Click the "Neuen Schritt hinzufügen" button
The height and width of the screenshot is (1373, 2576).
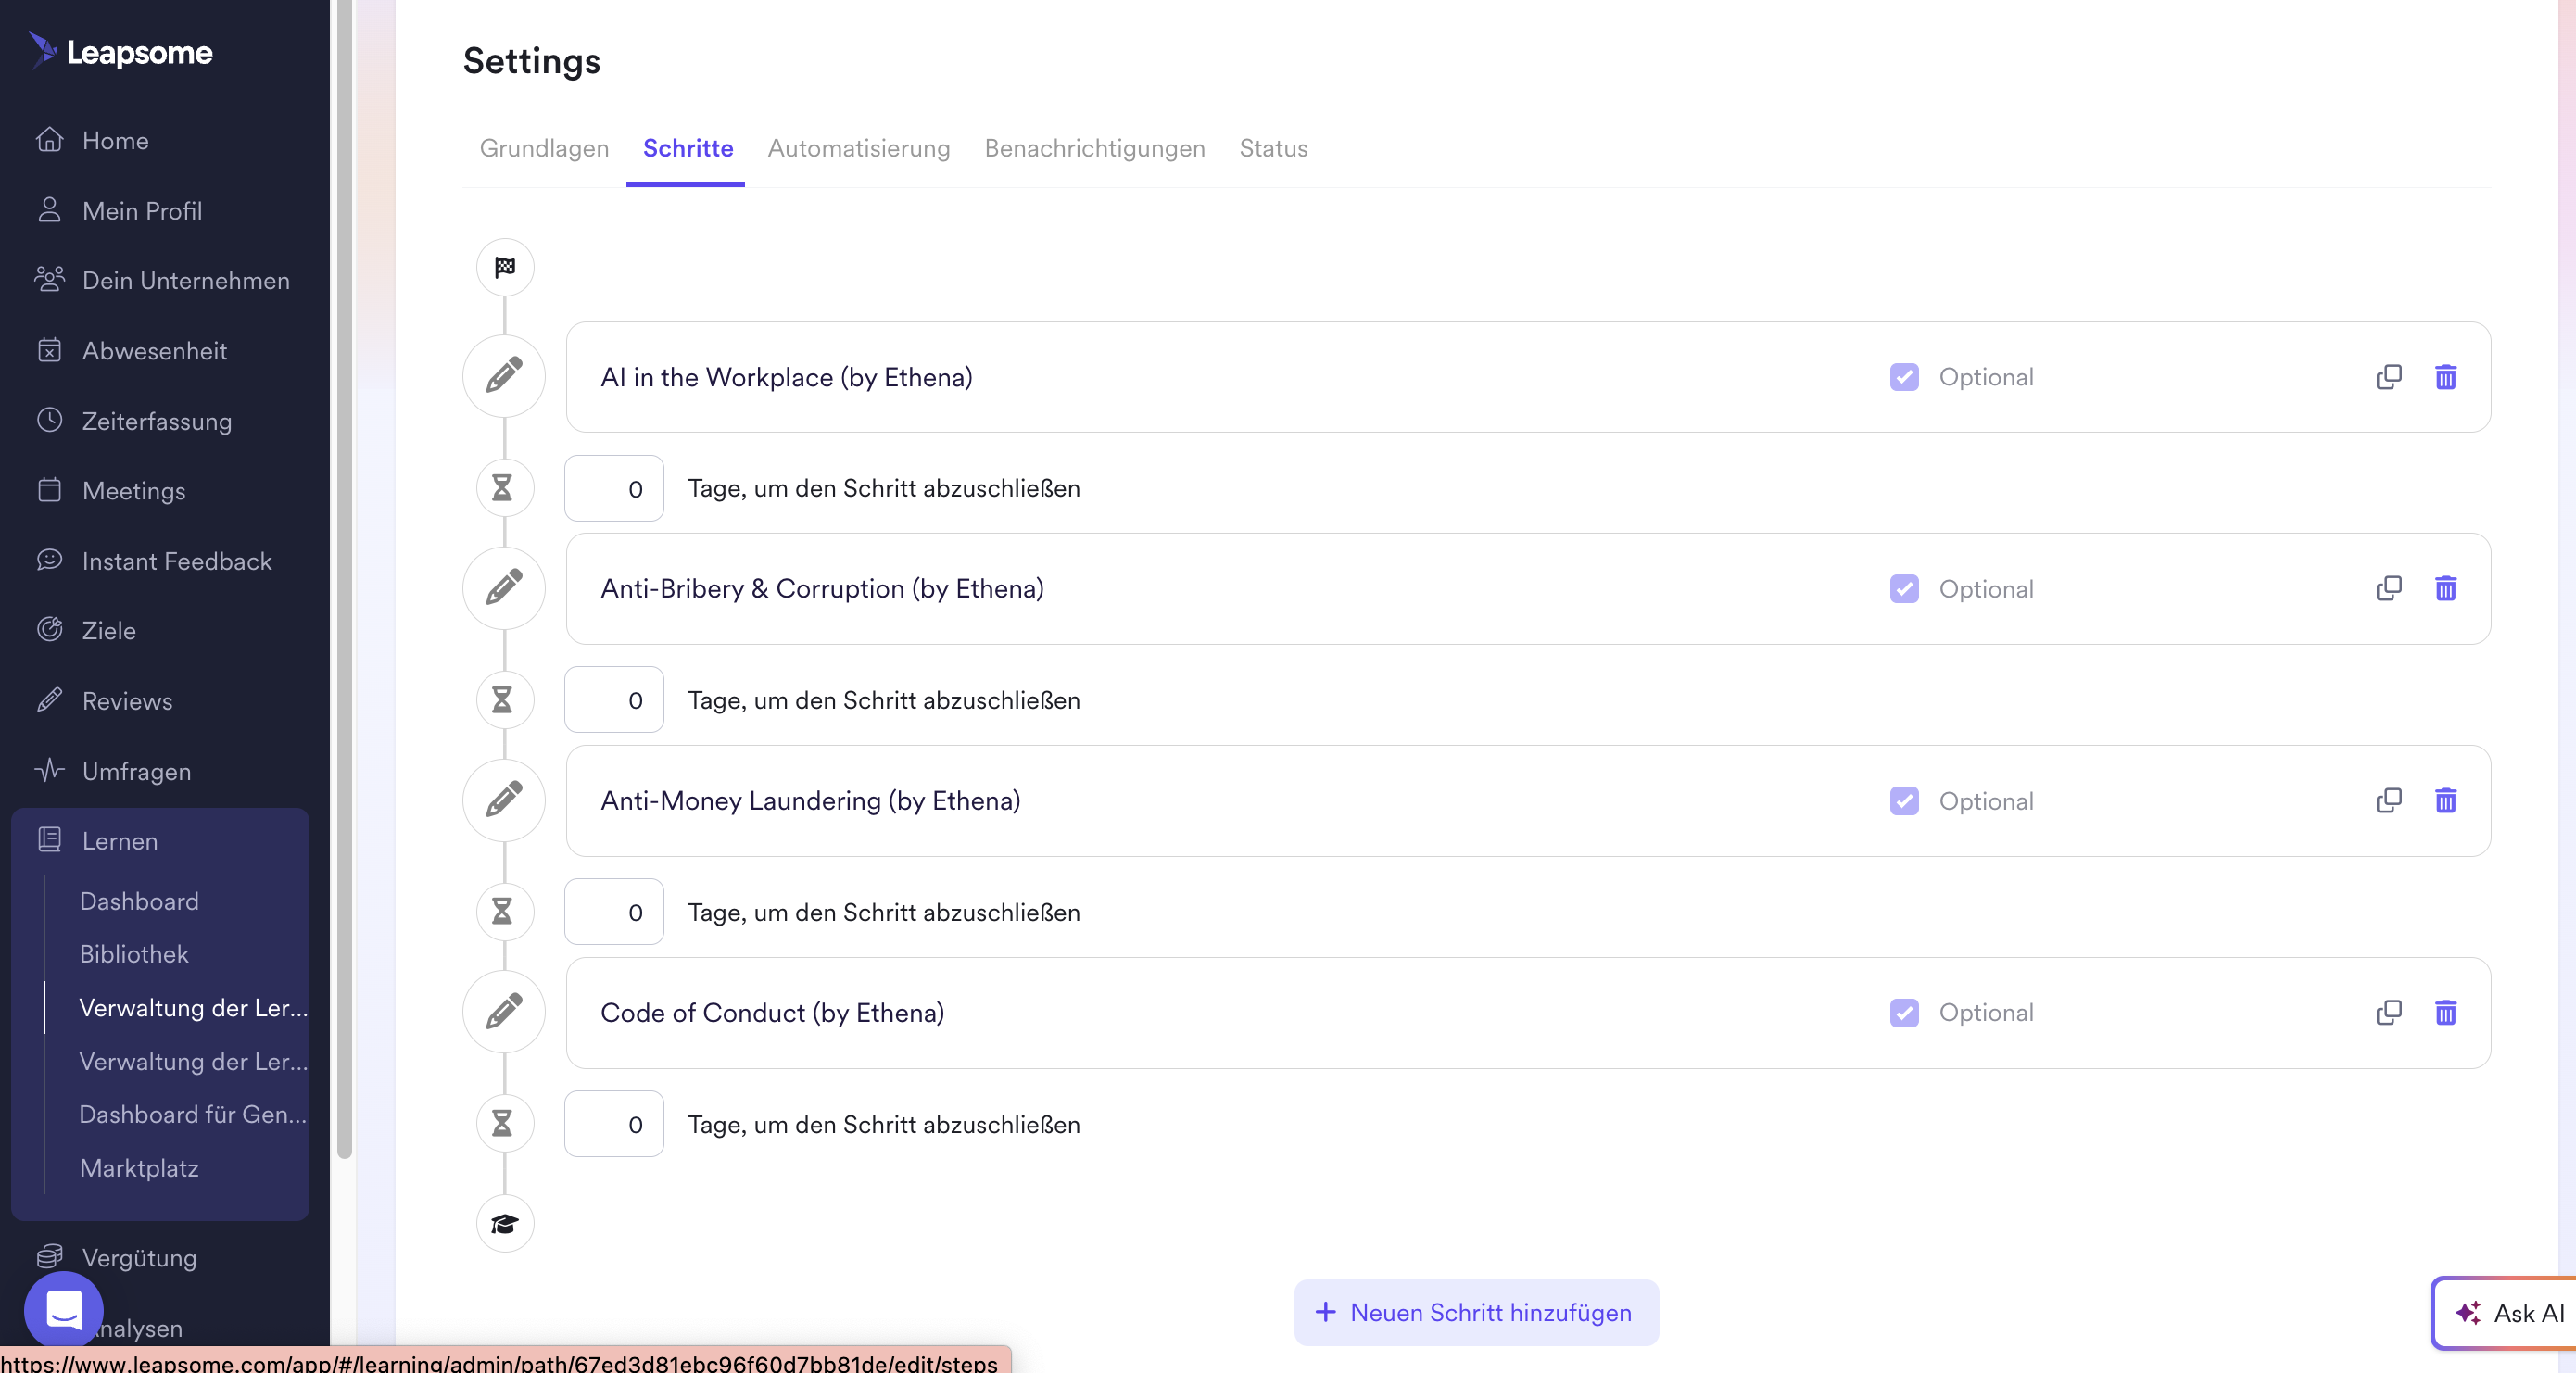click(1476, 1313)
